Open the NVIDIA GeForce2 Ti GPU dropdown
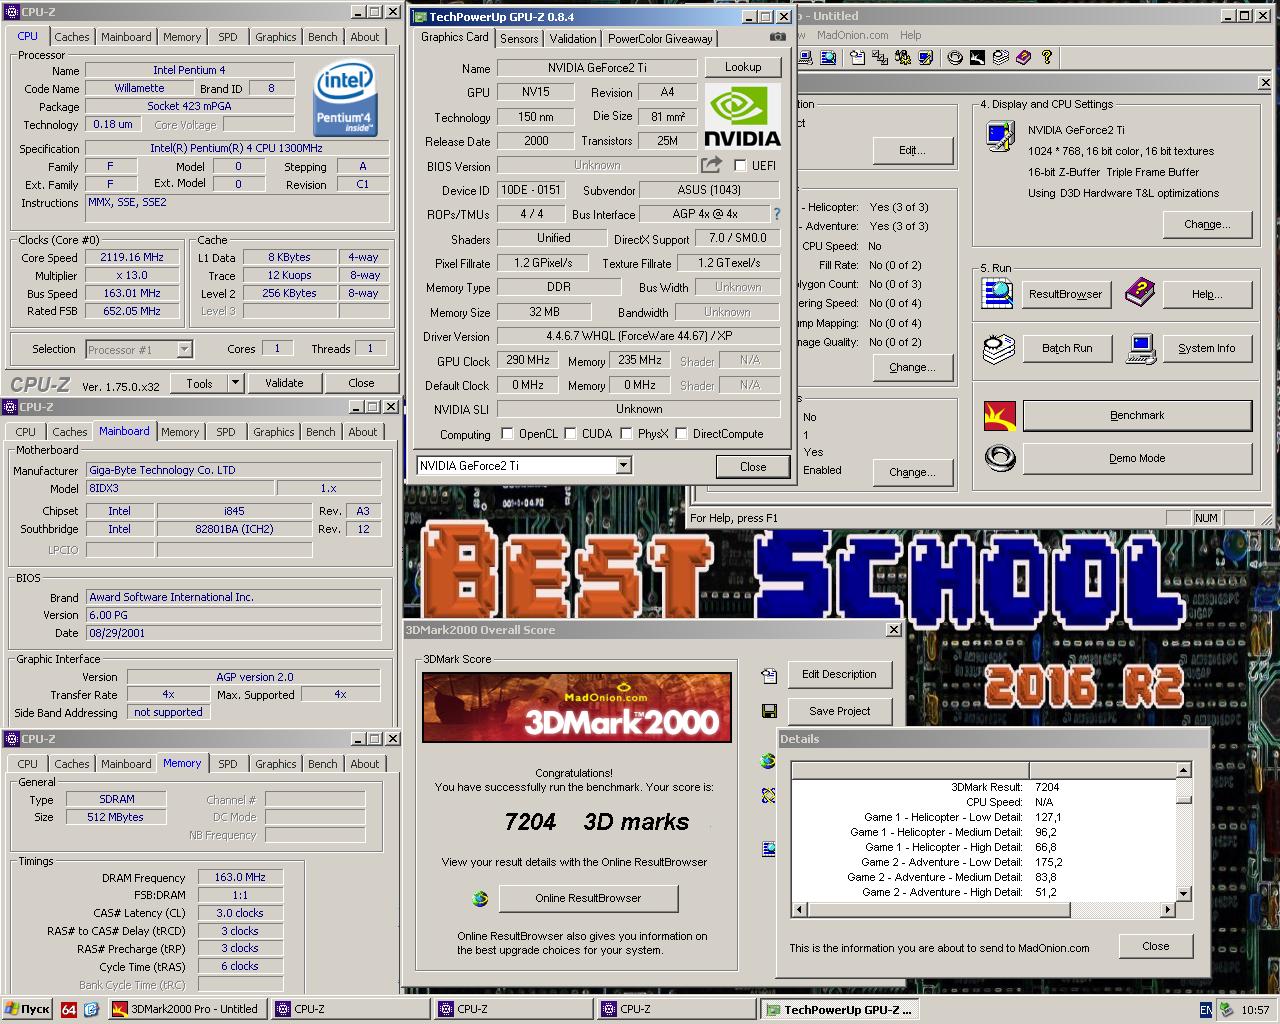 (x=624, y=466)
